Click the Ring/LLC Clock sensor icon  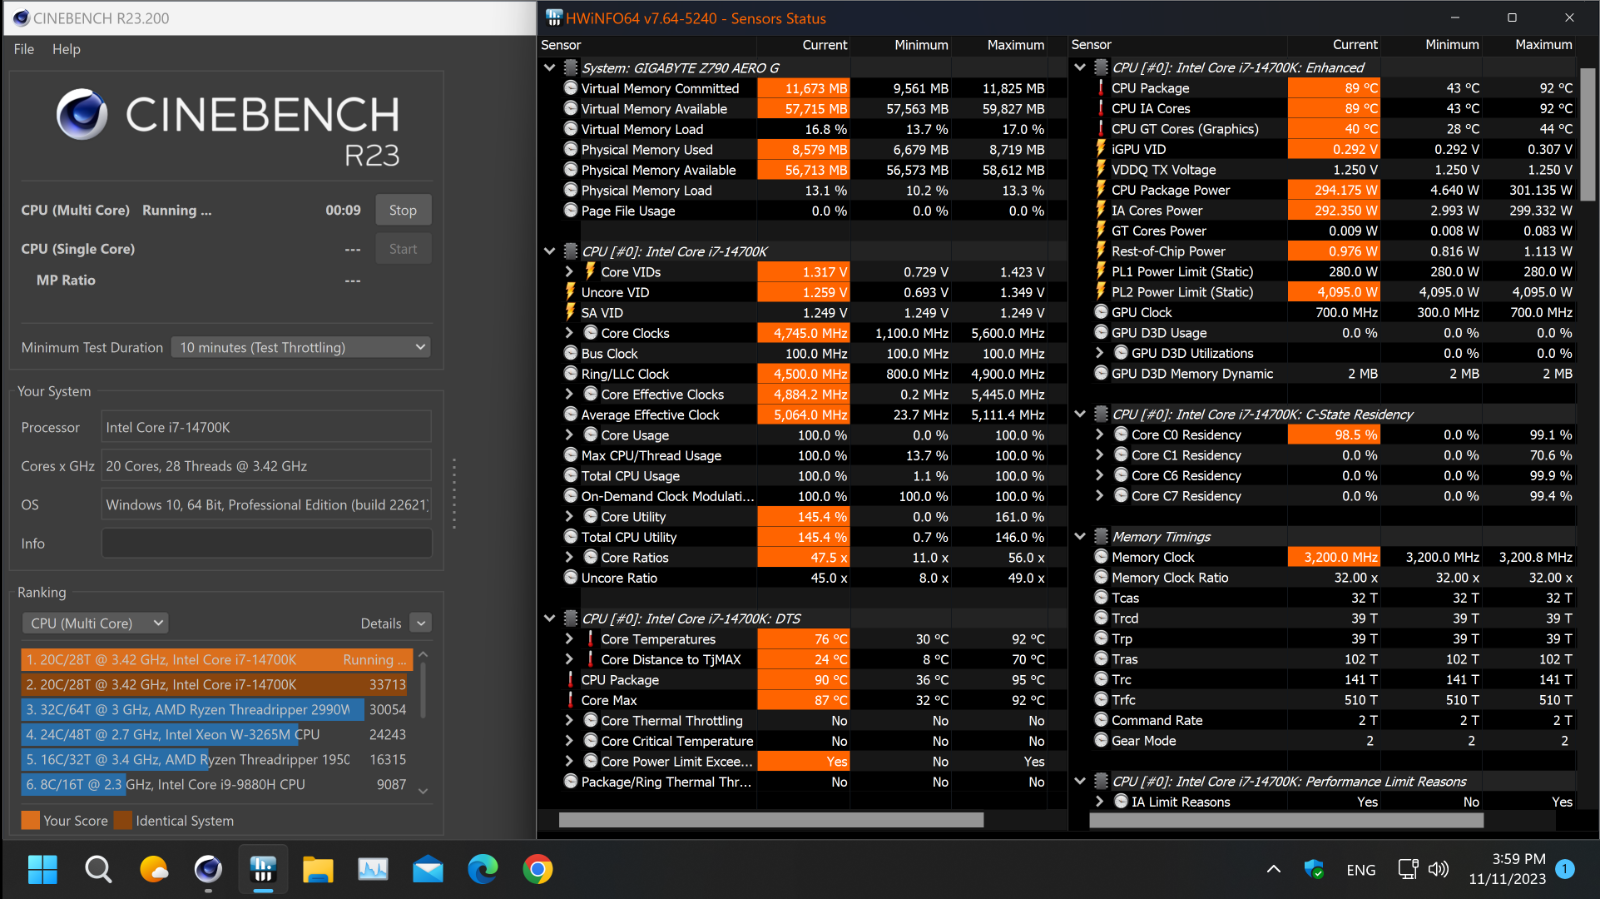[571, 373]
